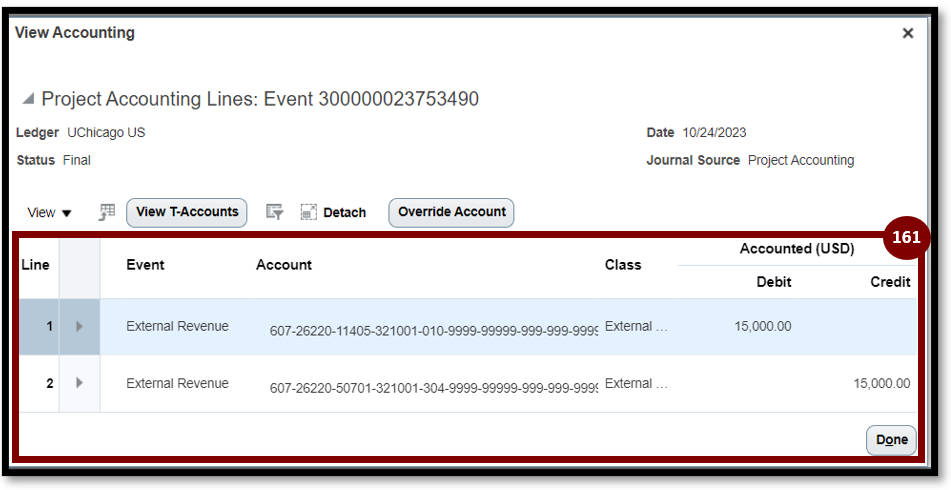951x490 pixels.
Task: Open the View dropdown menu
Action: tap(49, 213)
